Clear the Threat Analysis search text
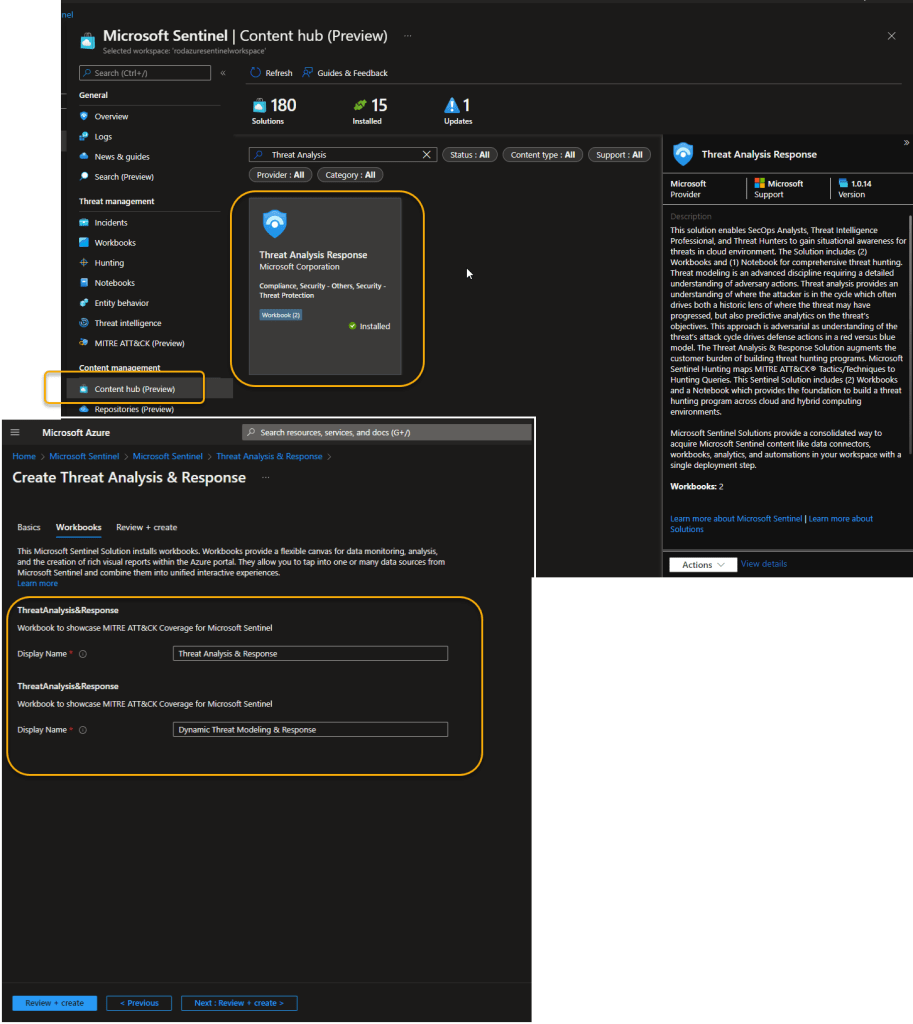This screenshot has height=1024, width=913. click(x=426, y=155)
